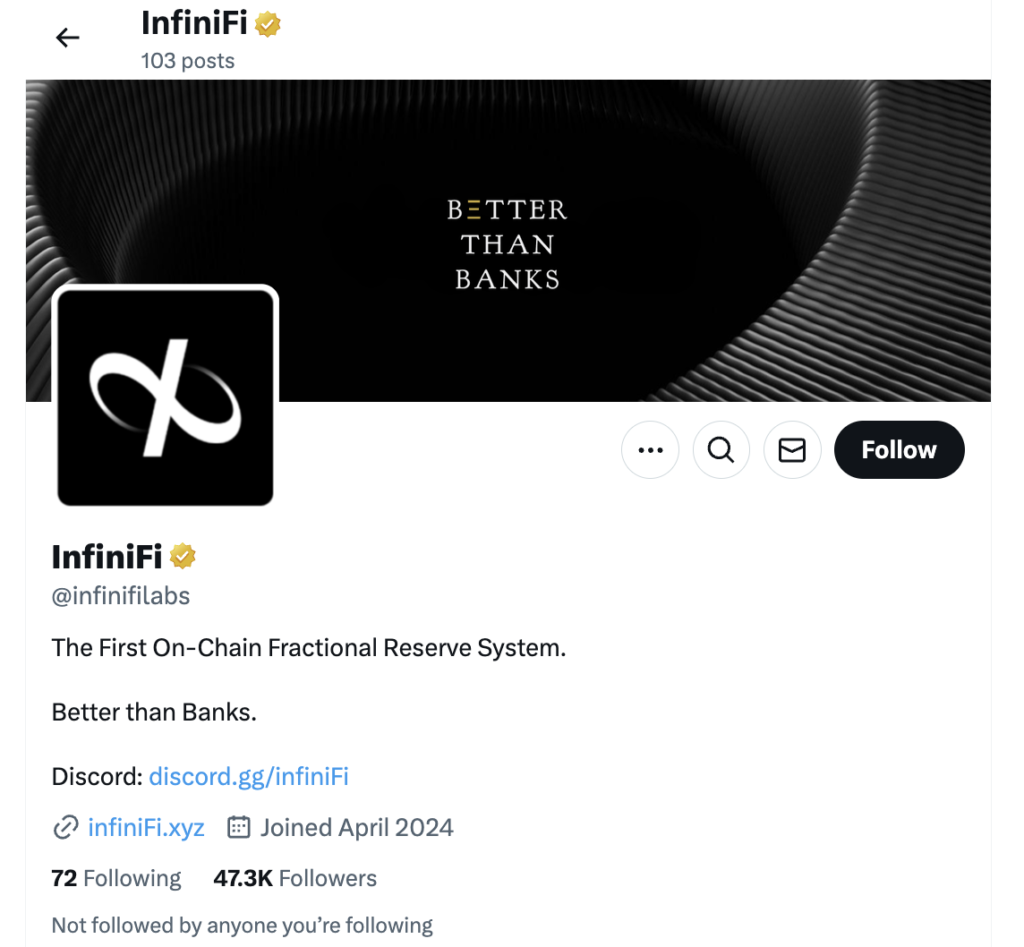The width and height of the screenshot is (1024, 947).
Task: Click the calendar icon beside Joined April 2024
Action: click(238, 827)
